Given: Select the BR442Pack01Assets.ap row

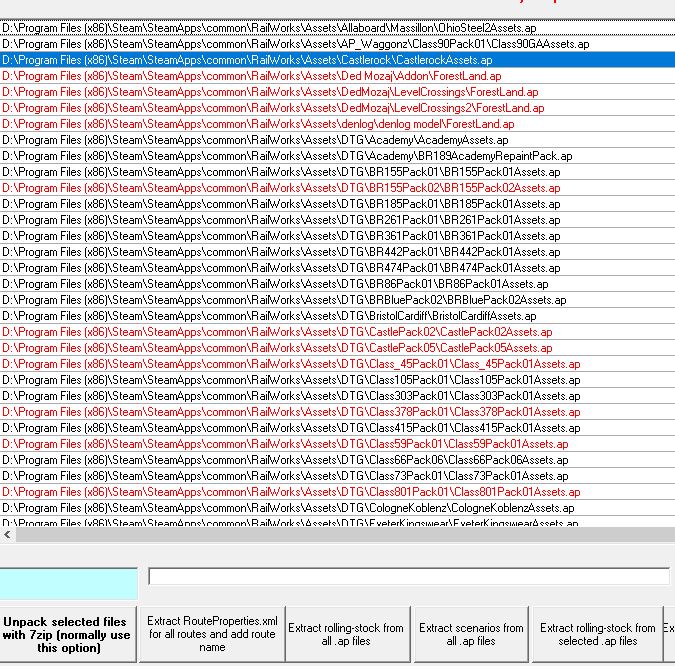Looking at the screenshot, I should [x=338, y=252].
